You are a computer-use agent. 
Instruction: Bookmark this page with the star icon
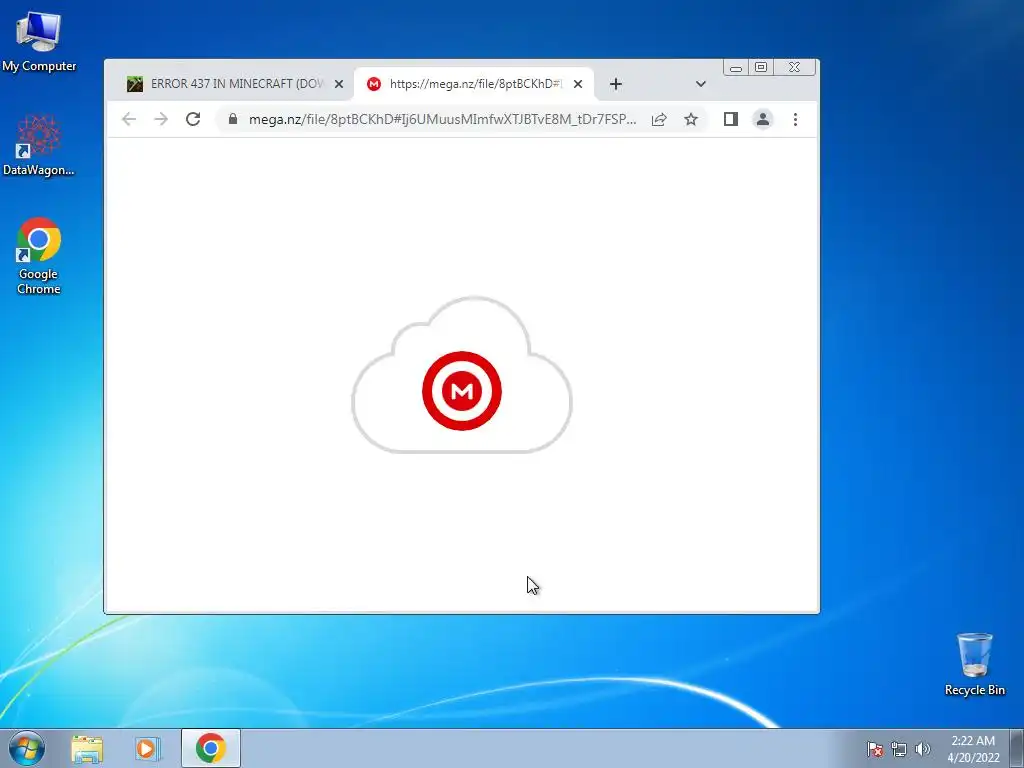[x=691, y=119]
